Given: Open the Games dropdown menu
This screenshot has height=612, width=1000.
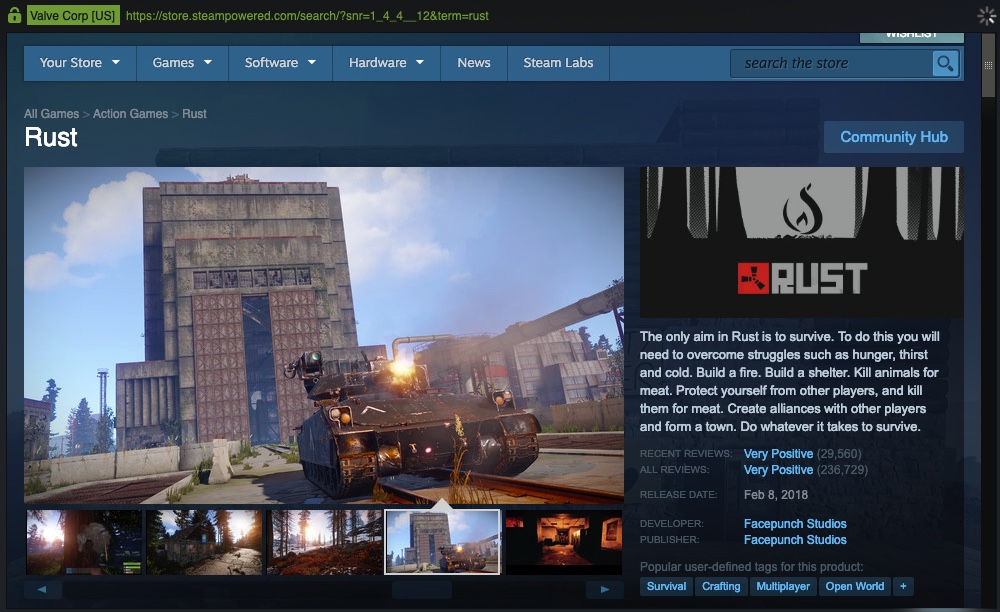Looking at the screenshot, I should click(x=182, y=63).
